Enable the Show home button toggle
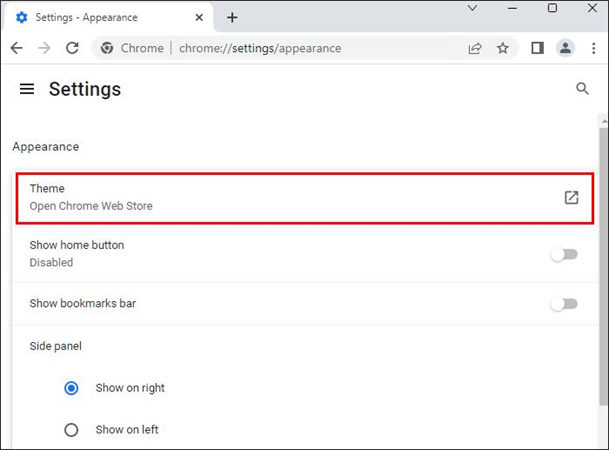The image size is (609, 450). 564,254
